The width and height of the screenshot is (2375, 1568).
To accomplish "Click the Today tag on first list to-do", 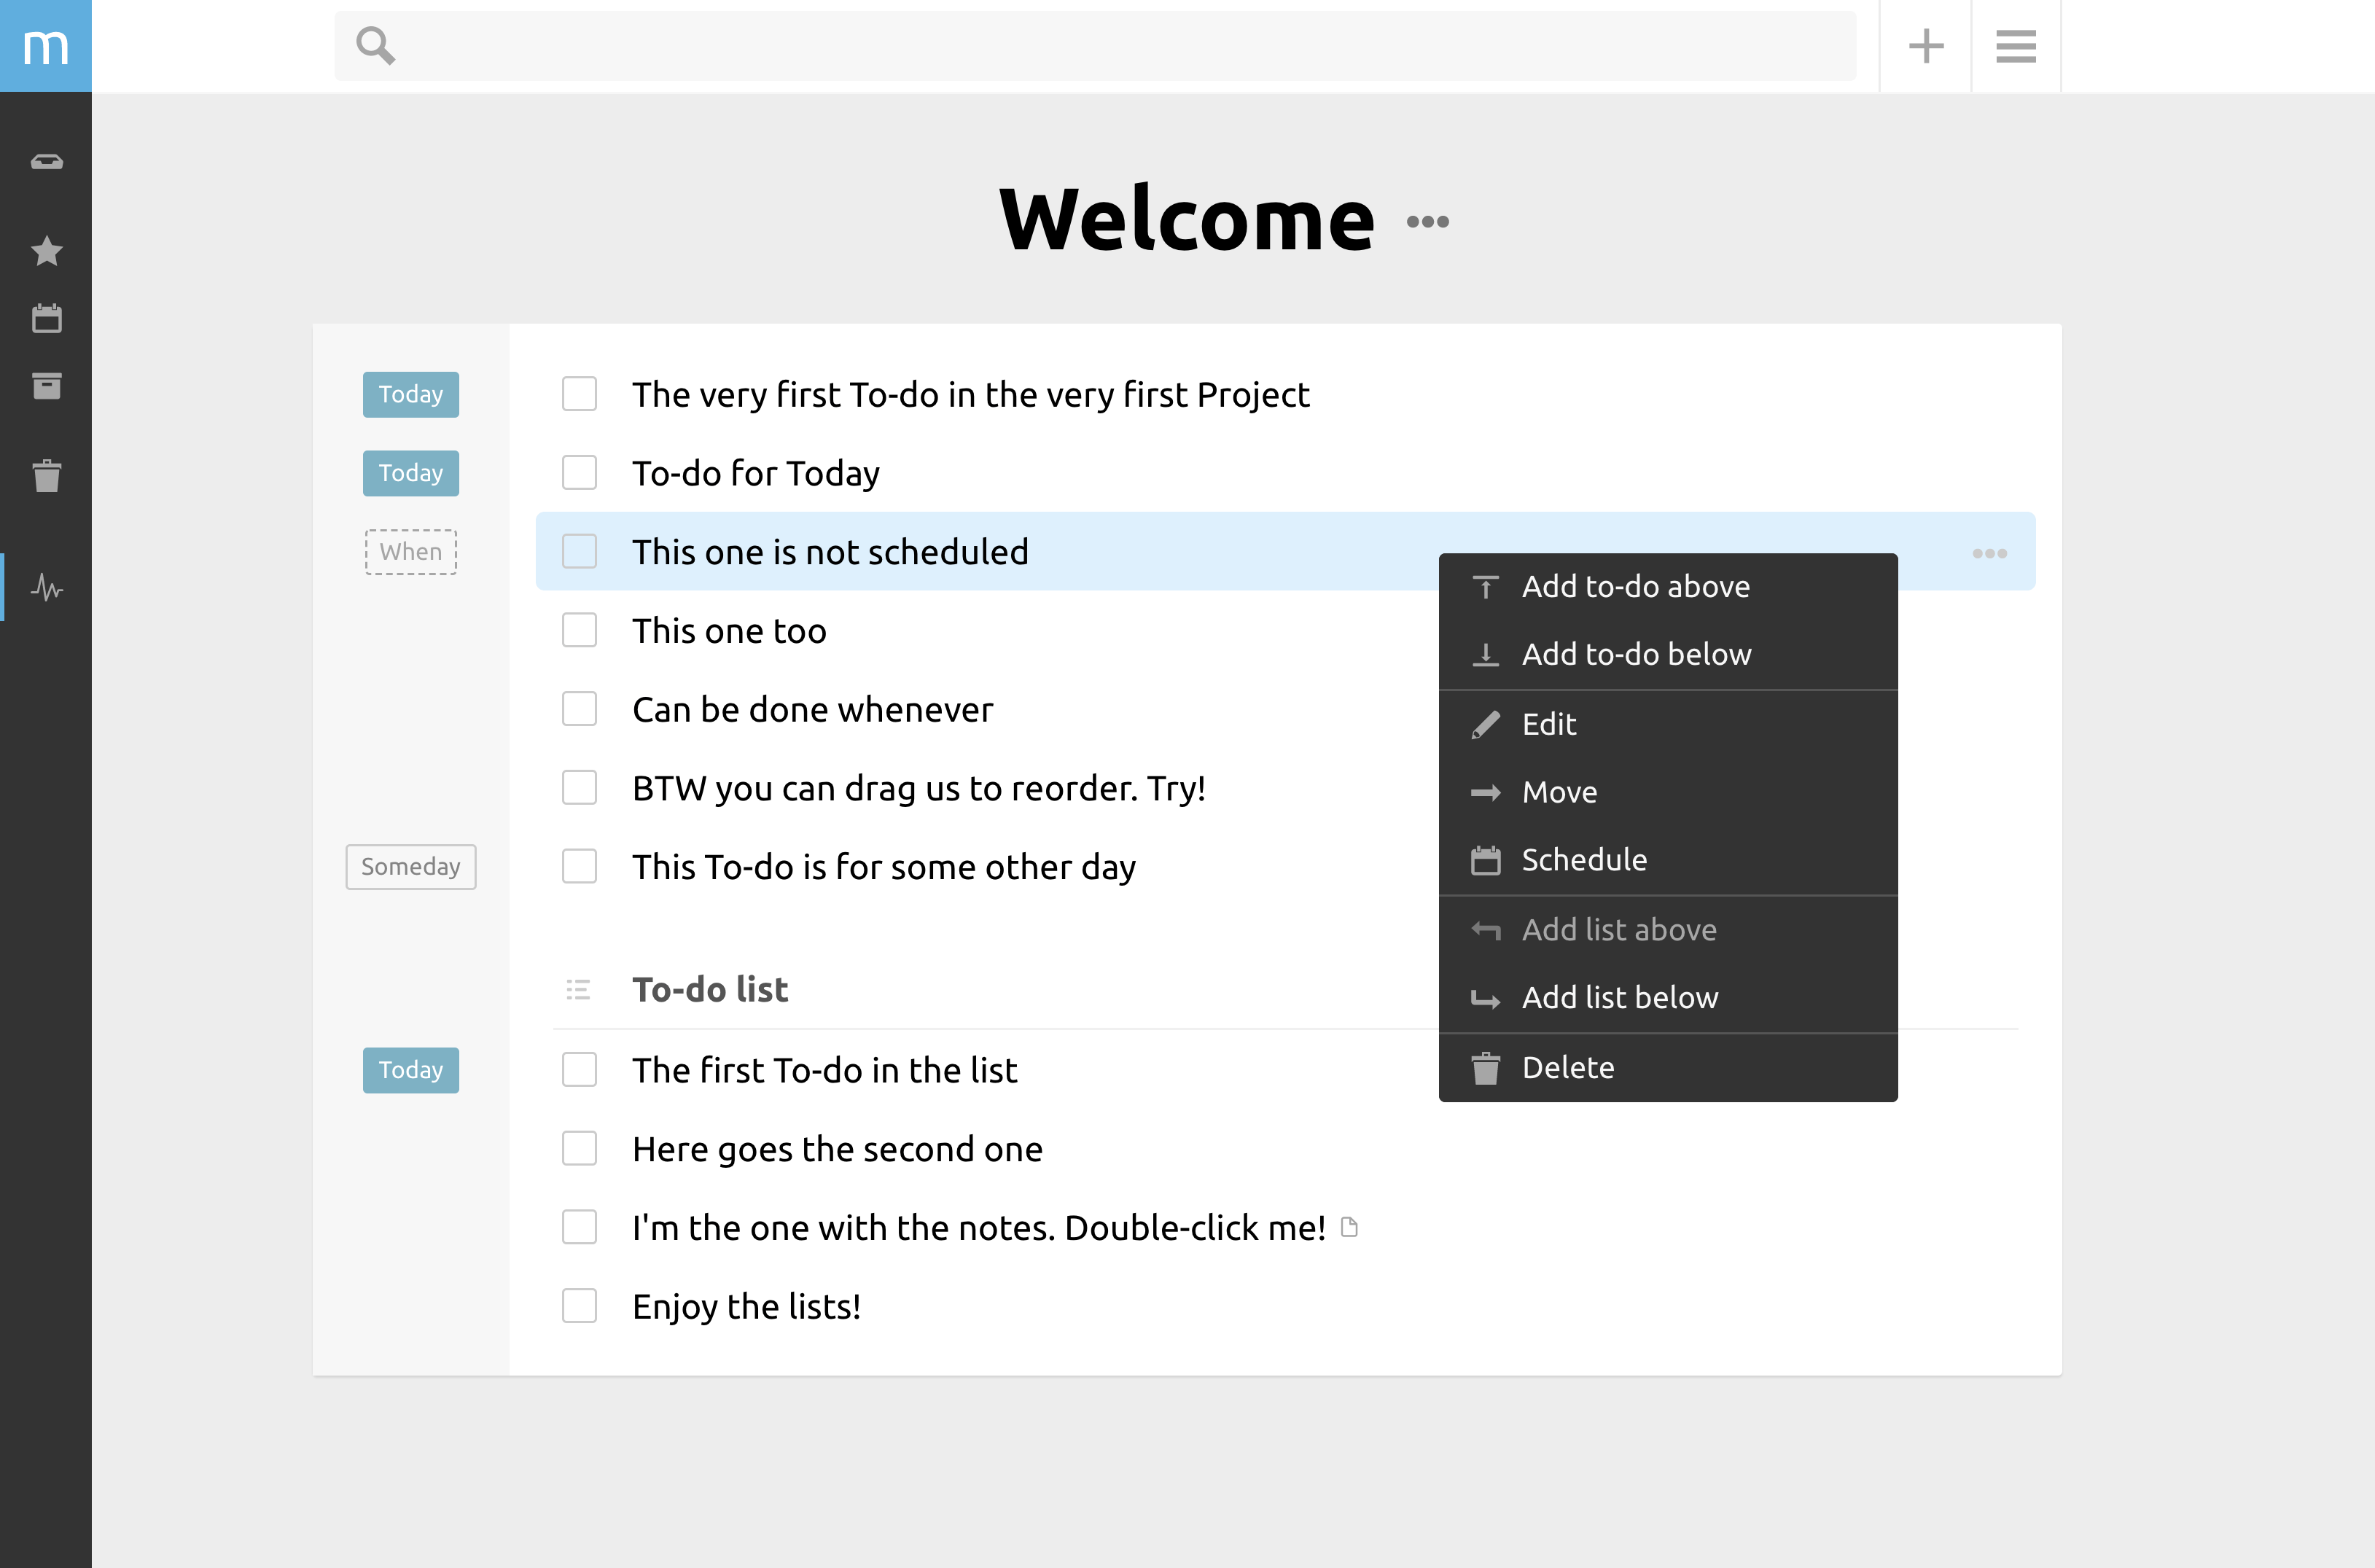I will pos(410,1070).
